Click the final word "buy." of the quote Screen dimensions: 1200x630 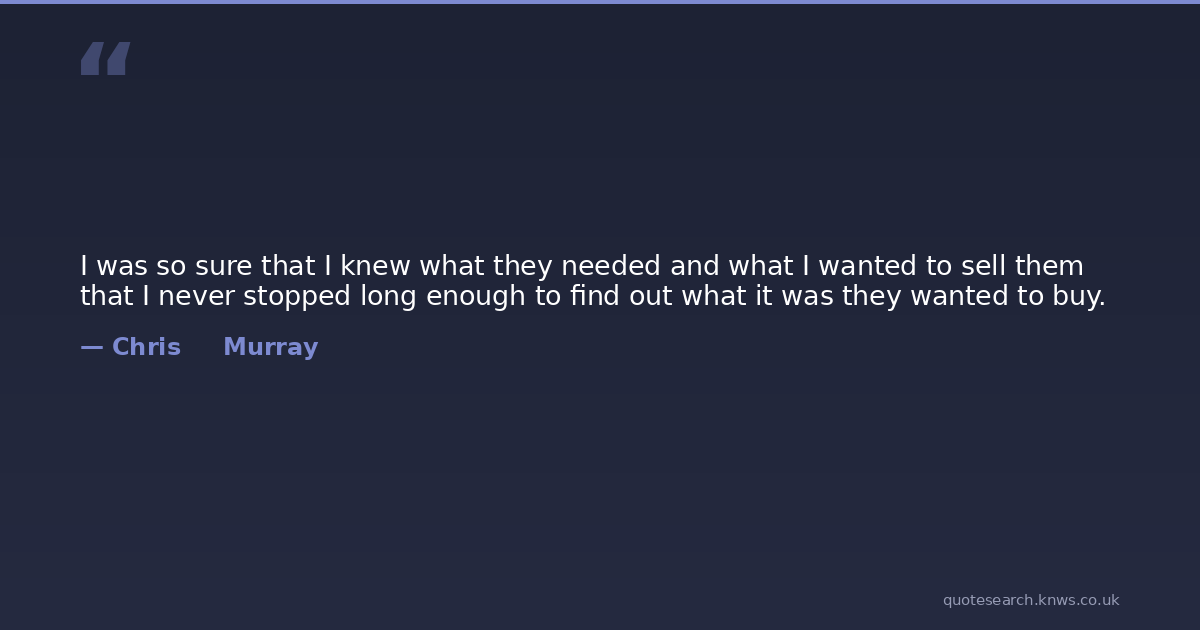1077,297
